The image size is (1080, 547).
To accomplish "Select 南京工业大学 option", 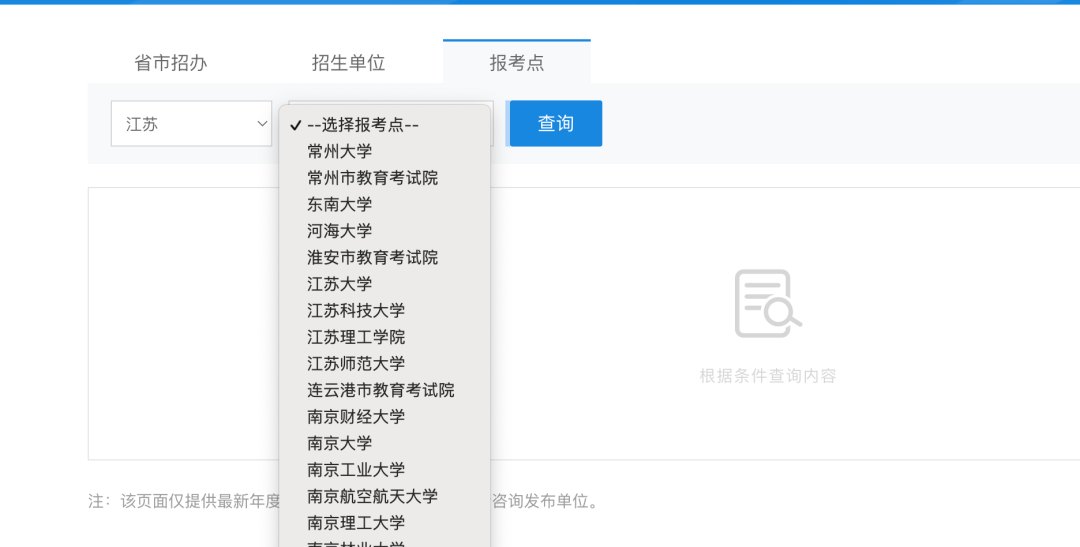I will [x=385, y=470].
